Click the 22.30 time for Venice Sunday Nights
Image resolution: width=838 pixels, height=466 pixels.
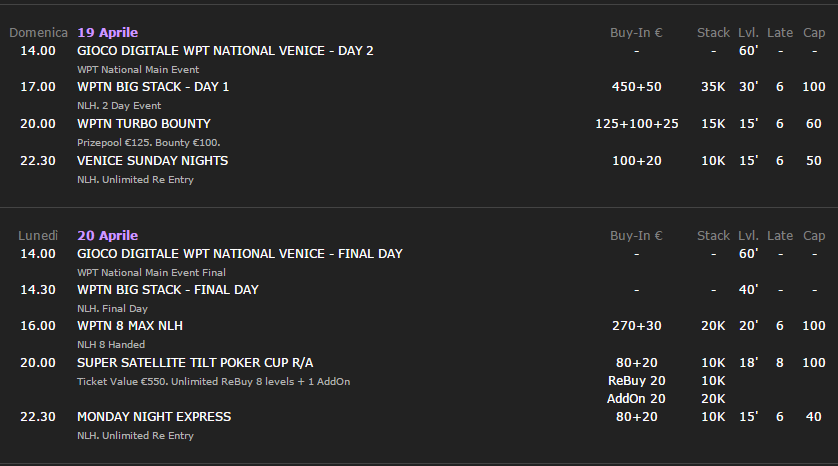point(37,161)
